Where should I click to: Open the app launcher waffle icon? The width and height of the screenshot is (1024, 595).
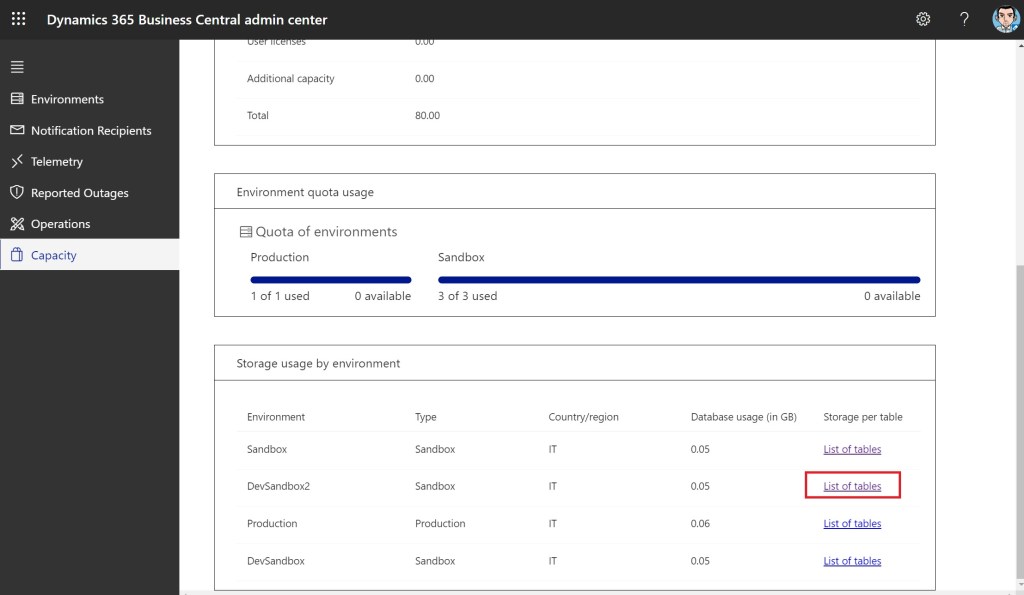(18, 19)
